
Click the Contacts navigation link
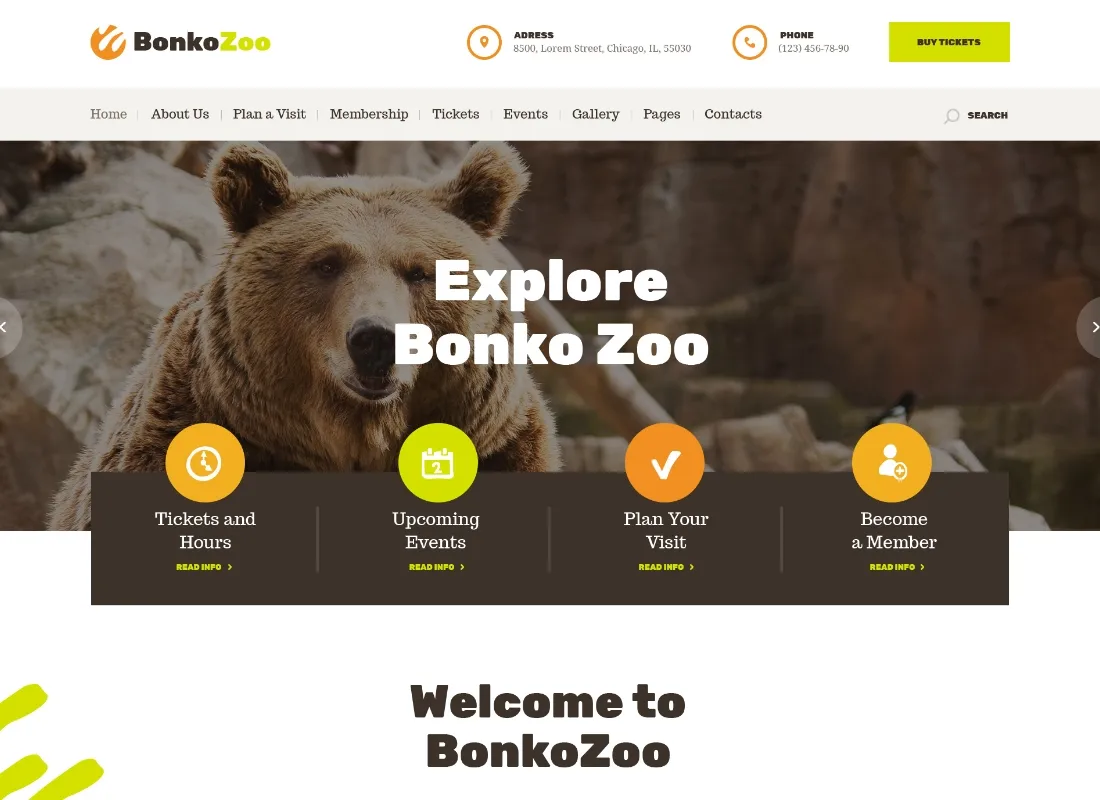733,114
